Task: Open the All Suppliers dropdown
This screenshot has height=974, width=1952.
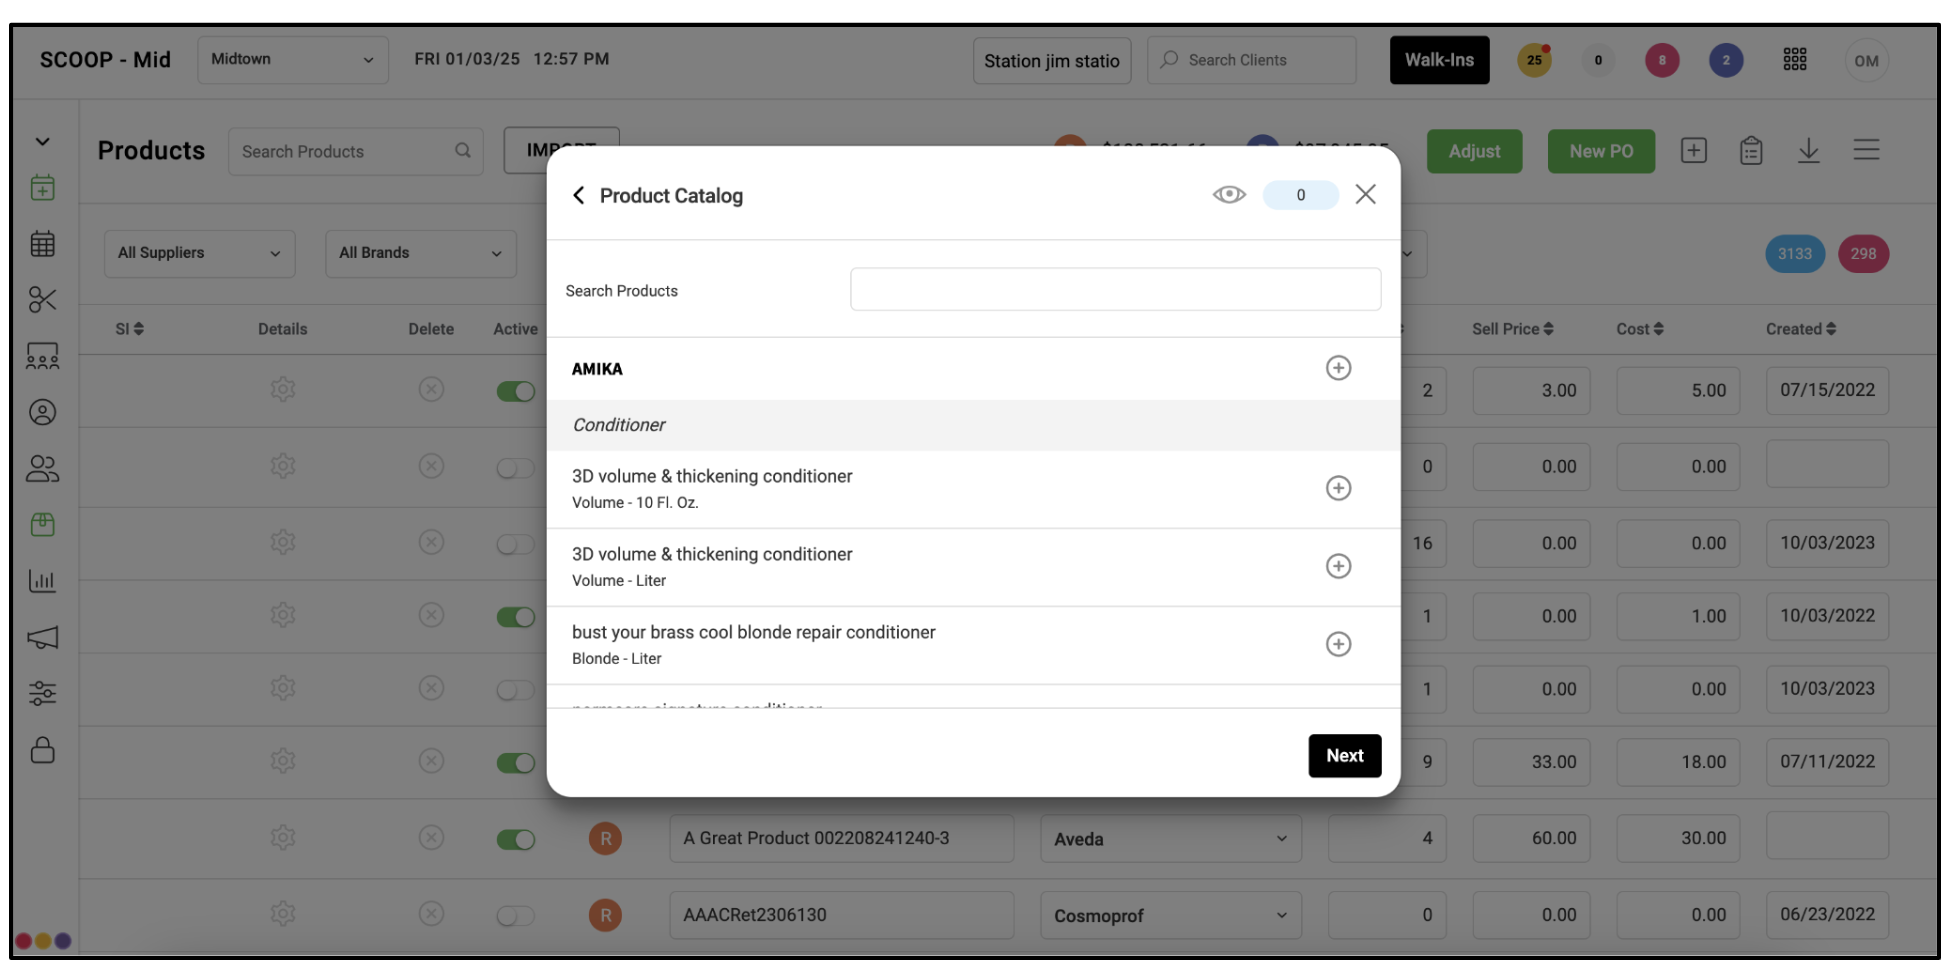Action: tap(199, 254)
